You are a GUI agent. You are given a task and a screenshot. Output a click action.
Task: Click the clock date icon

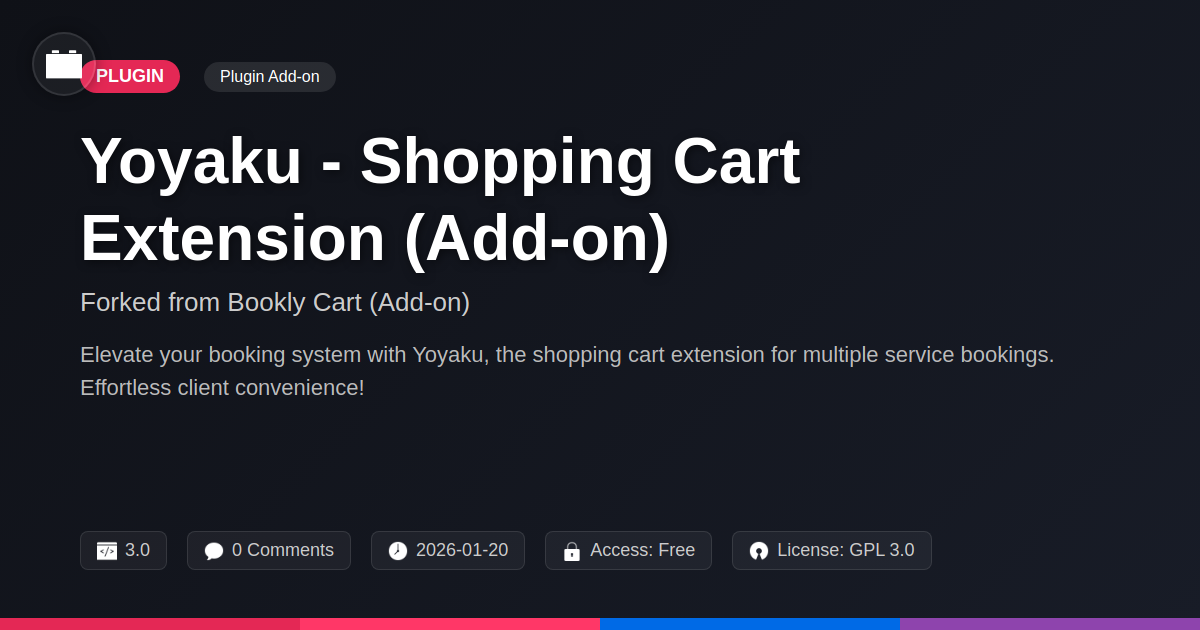coord(398,551)
